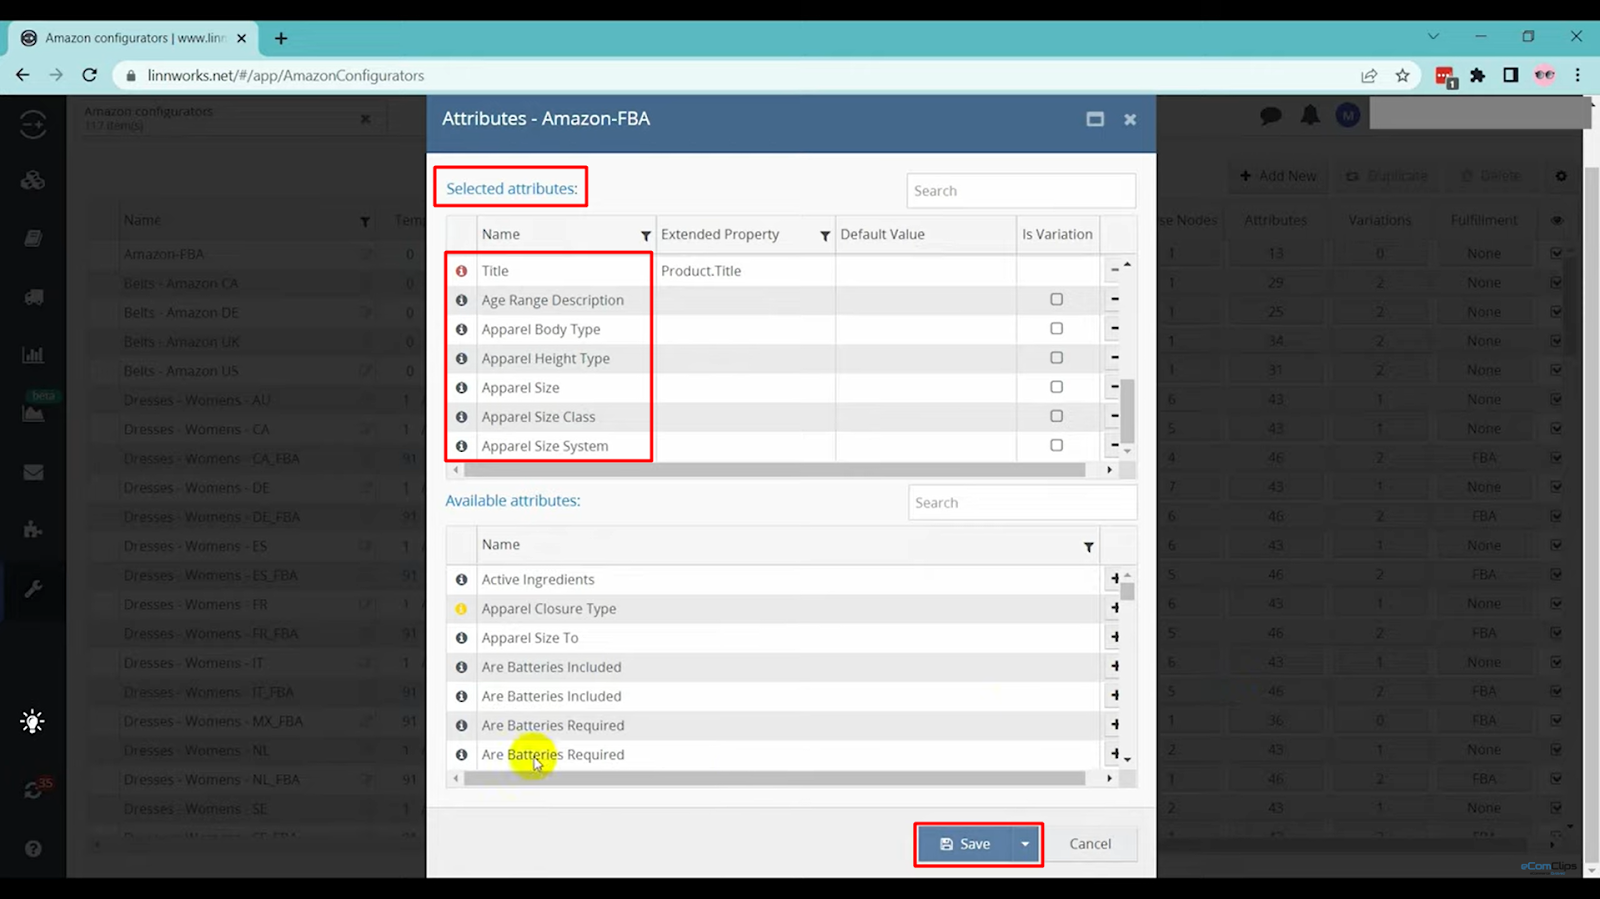Open the envelope icon in left sidebar

point(33,472)
